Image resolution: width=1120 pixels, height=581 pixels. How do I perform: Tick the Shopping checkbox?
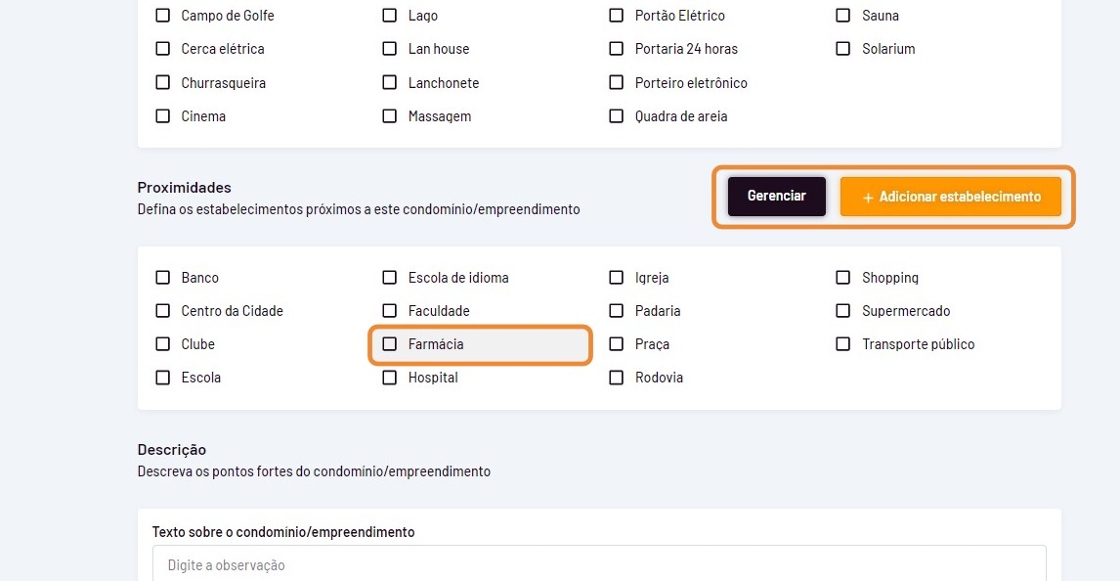(x=843, y=278)
